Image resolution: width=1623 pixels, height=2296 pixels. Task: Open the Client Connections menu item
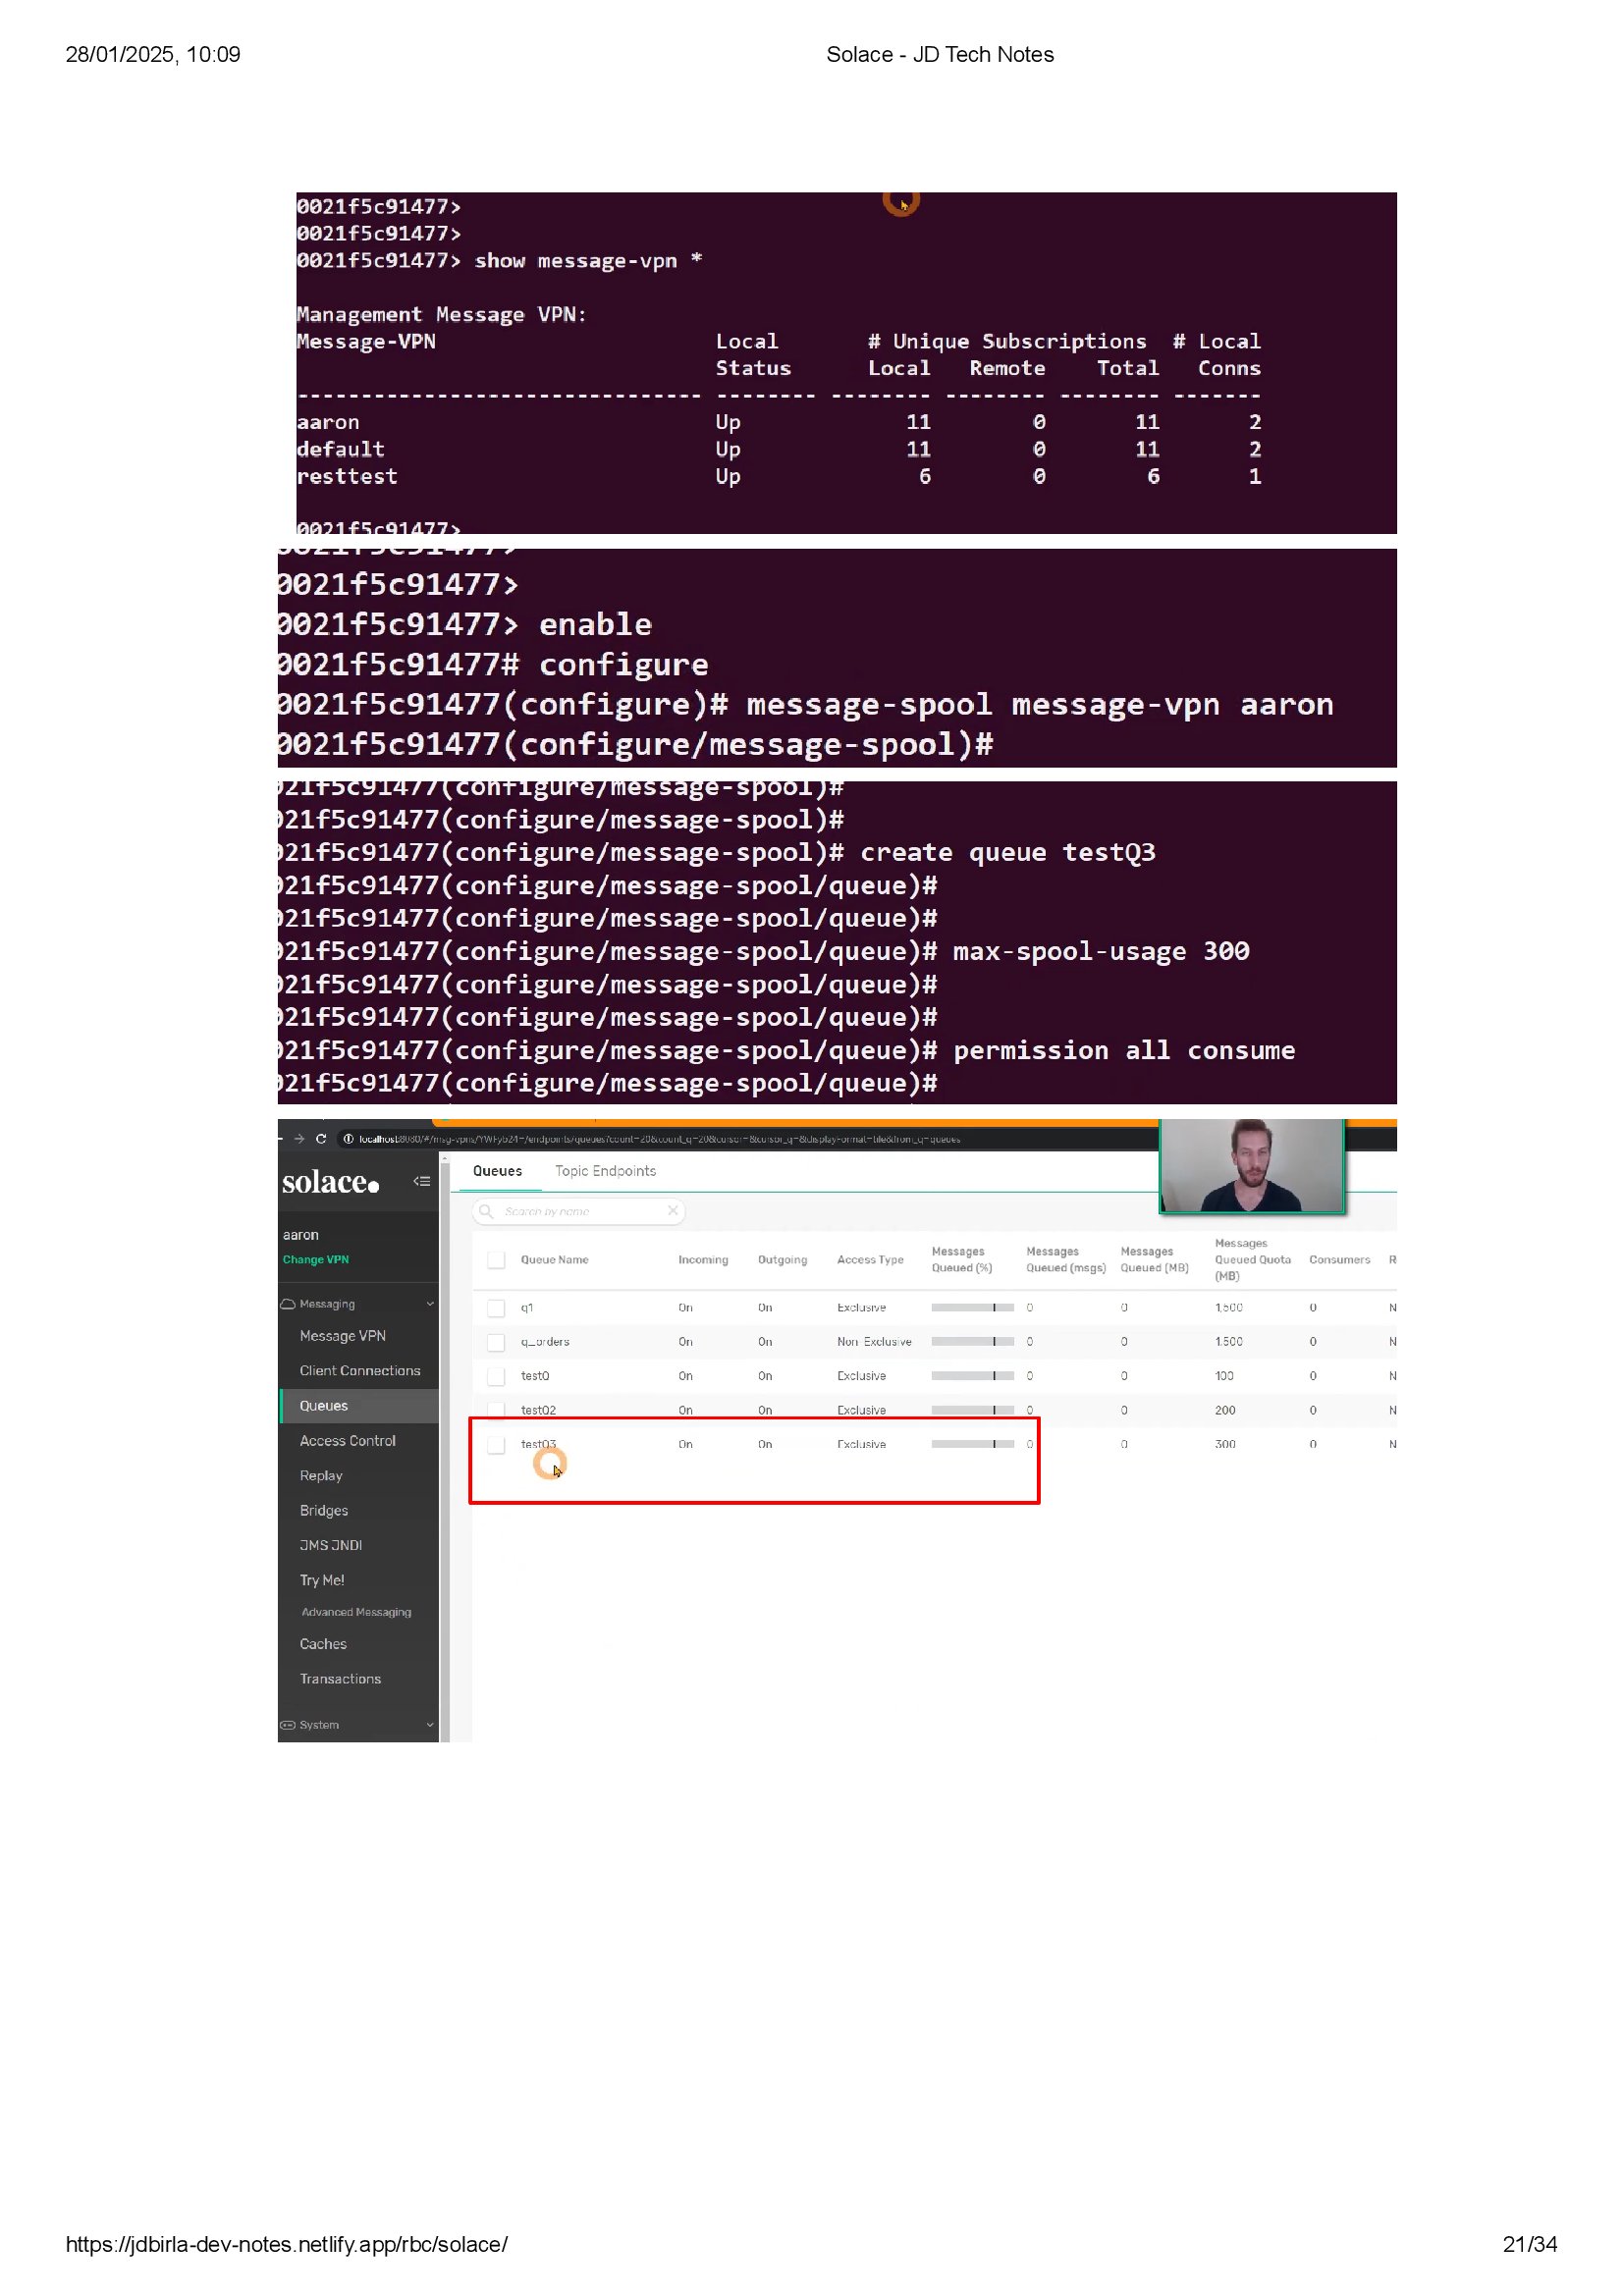click(360, 1371)
